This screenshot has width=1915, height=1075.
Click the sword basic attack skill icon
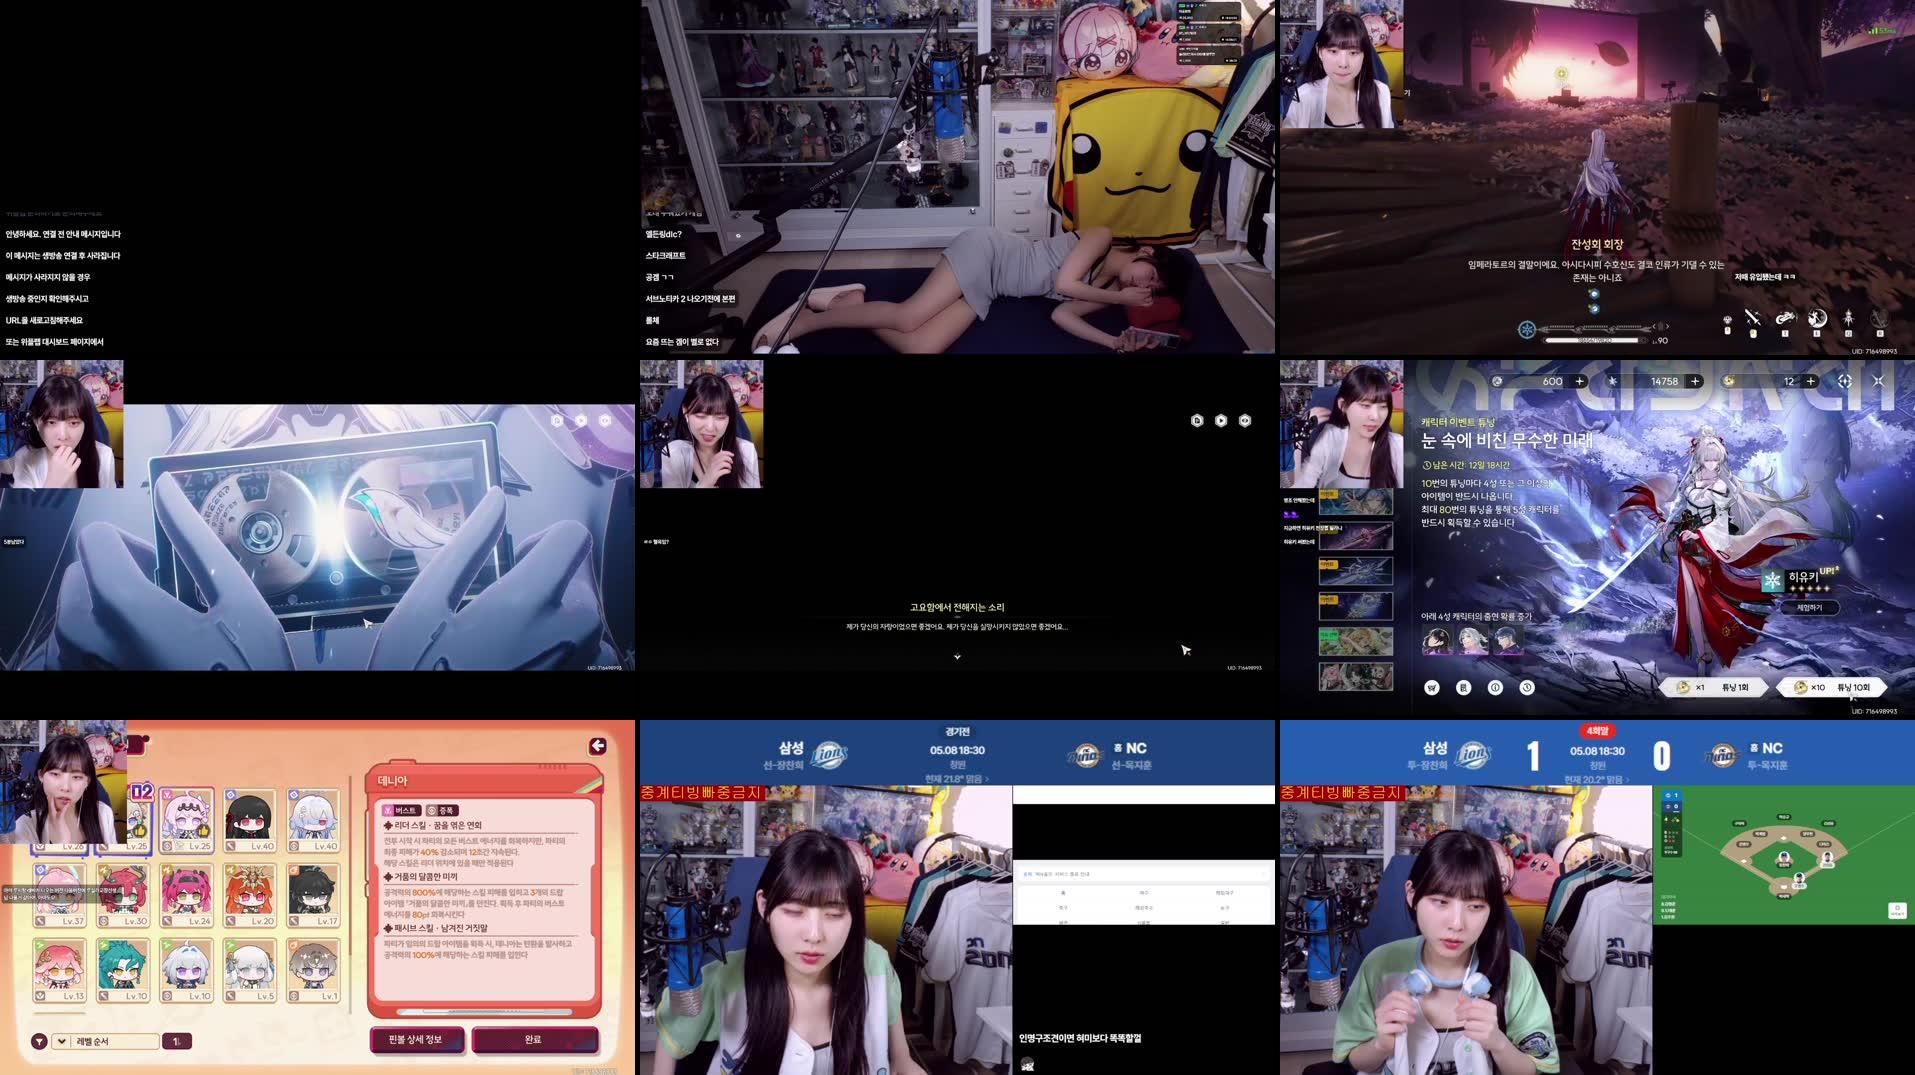click(x=1752, y=318)
